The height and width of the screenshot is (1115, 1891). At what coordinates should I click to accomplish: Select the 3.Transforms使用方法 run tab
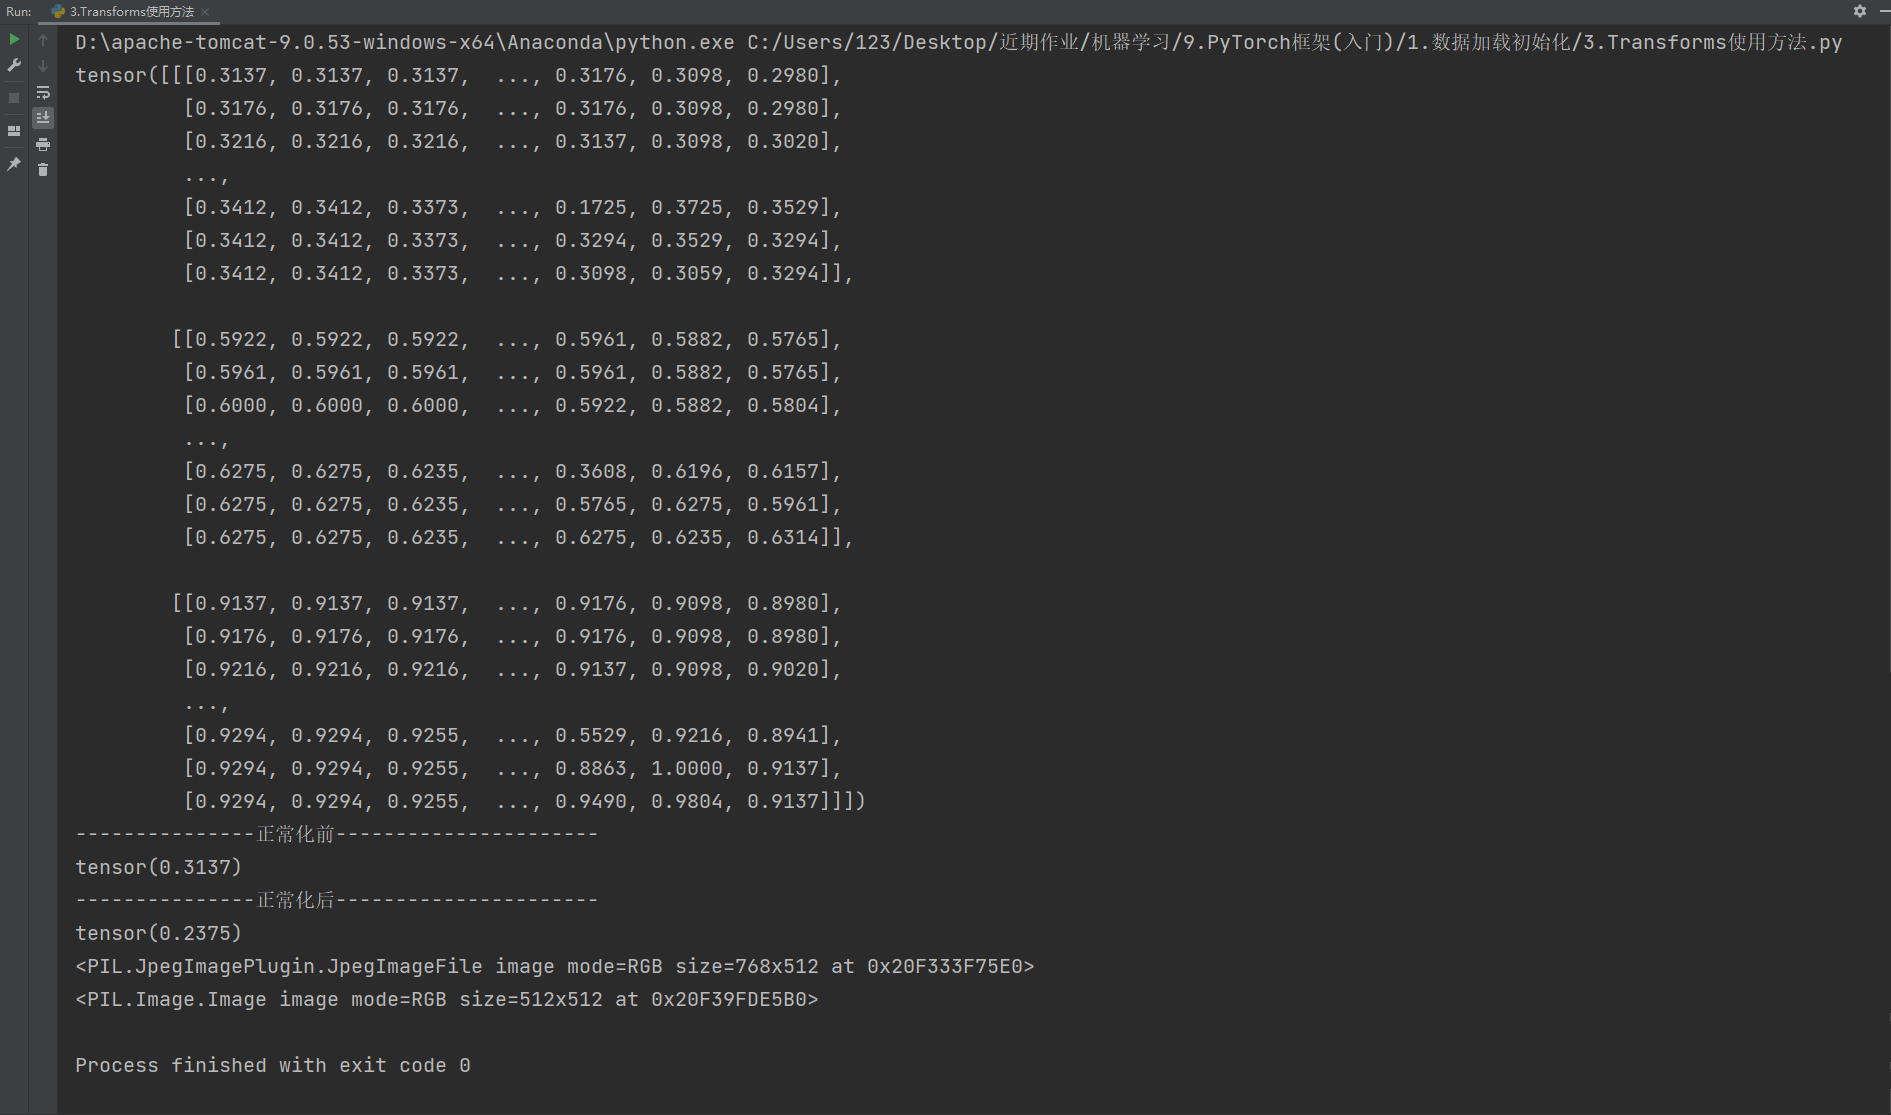click(131, 12)
